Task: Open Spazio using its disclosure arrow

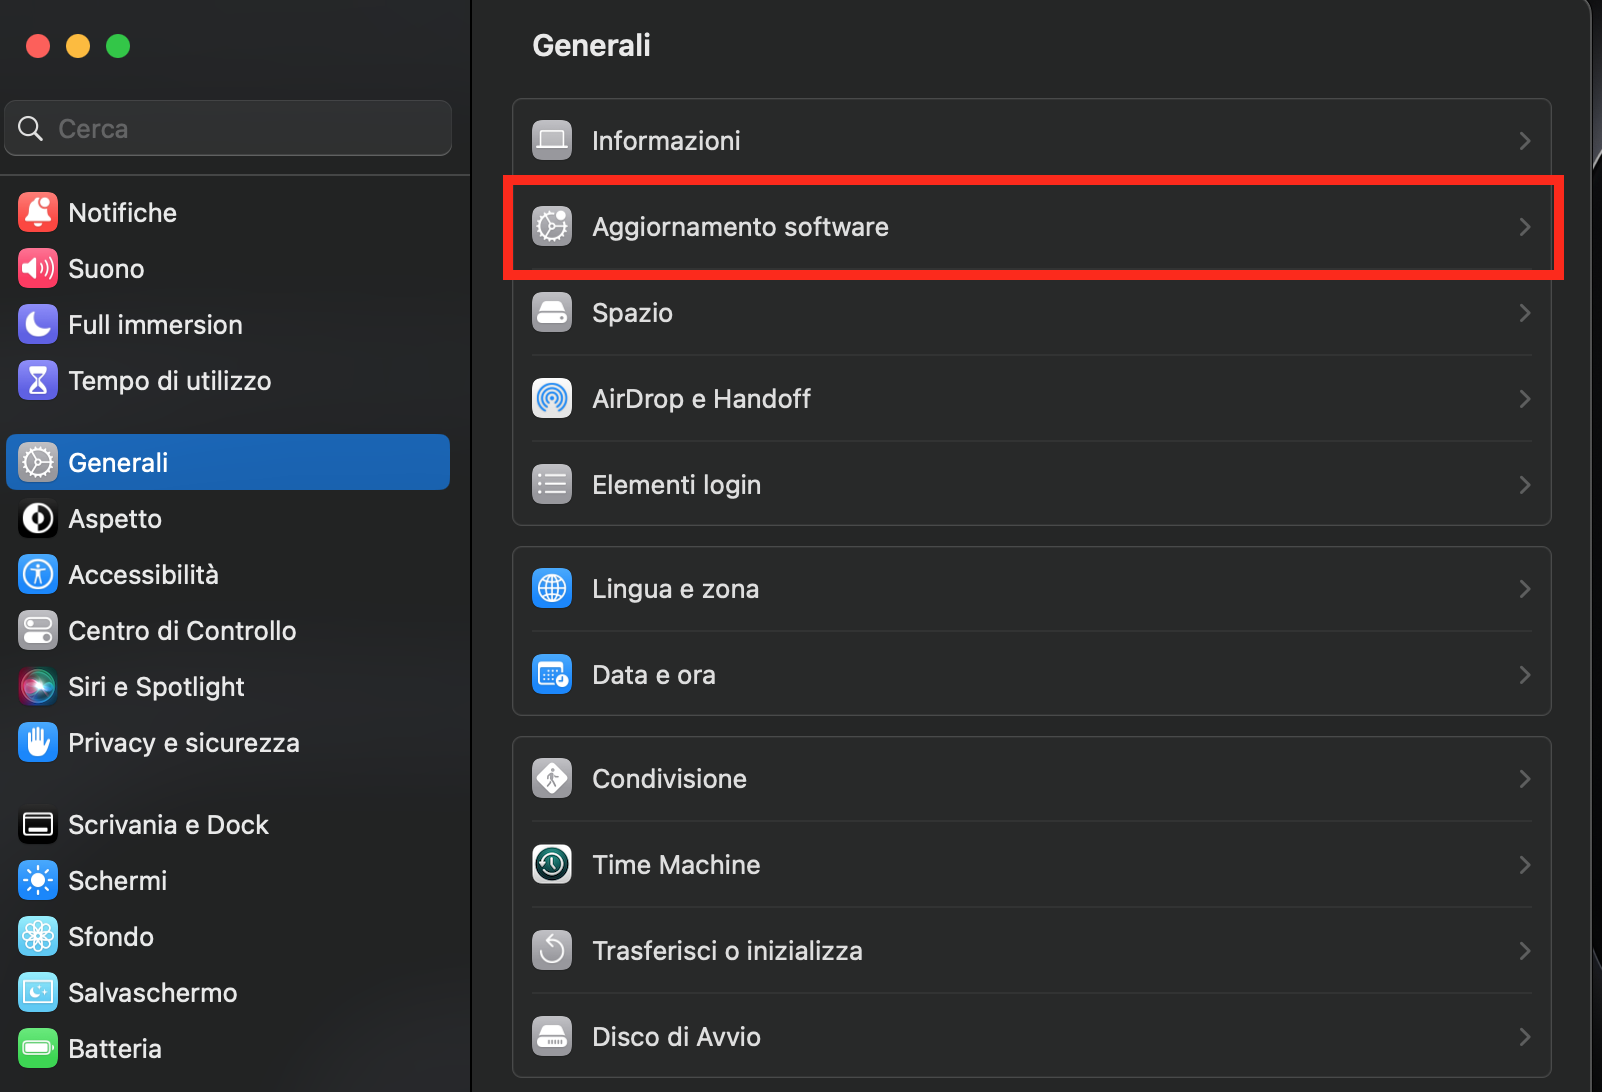Action: (1524, 312)
